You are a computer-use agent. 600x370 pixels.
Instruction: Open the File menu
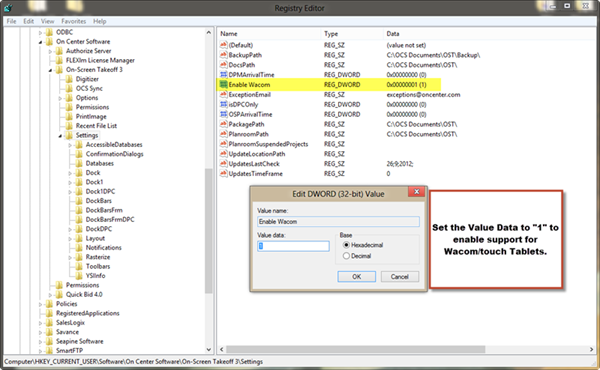point(11,21)
